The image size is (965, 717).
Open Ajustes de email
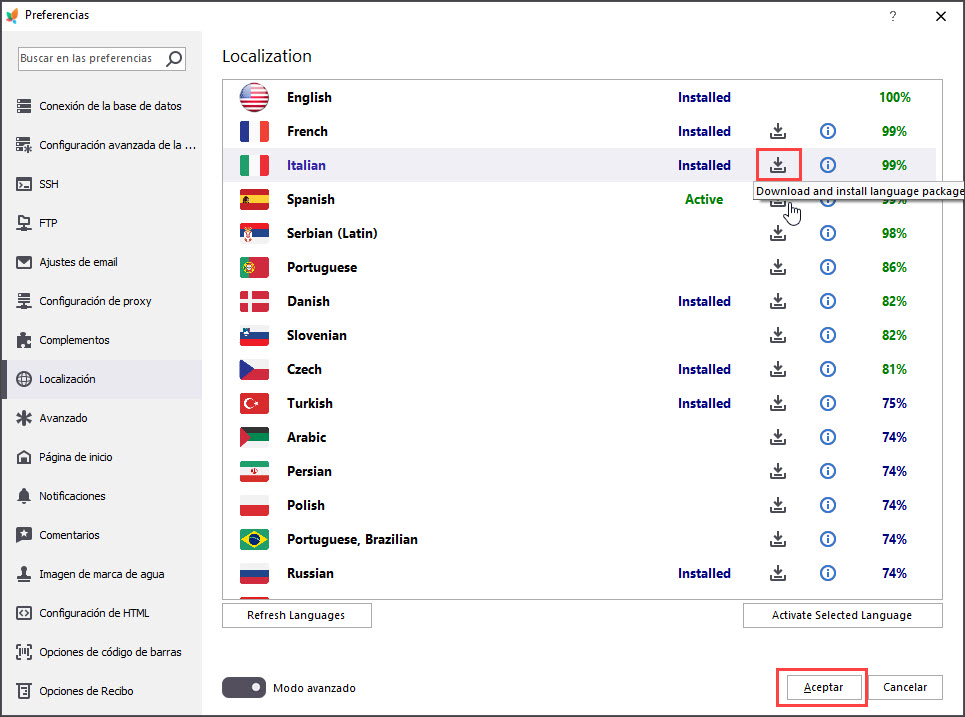tap(102, 262)
